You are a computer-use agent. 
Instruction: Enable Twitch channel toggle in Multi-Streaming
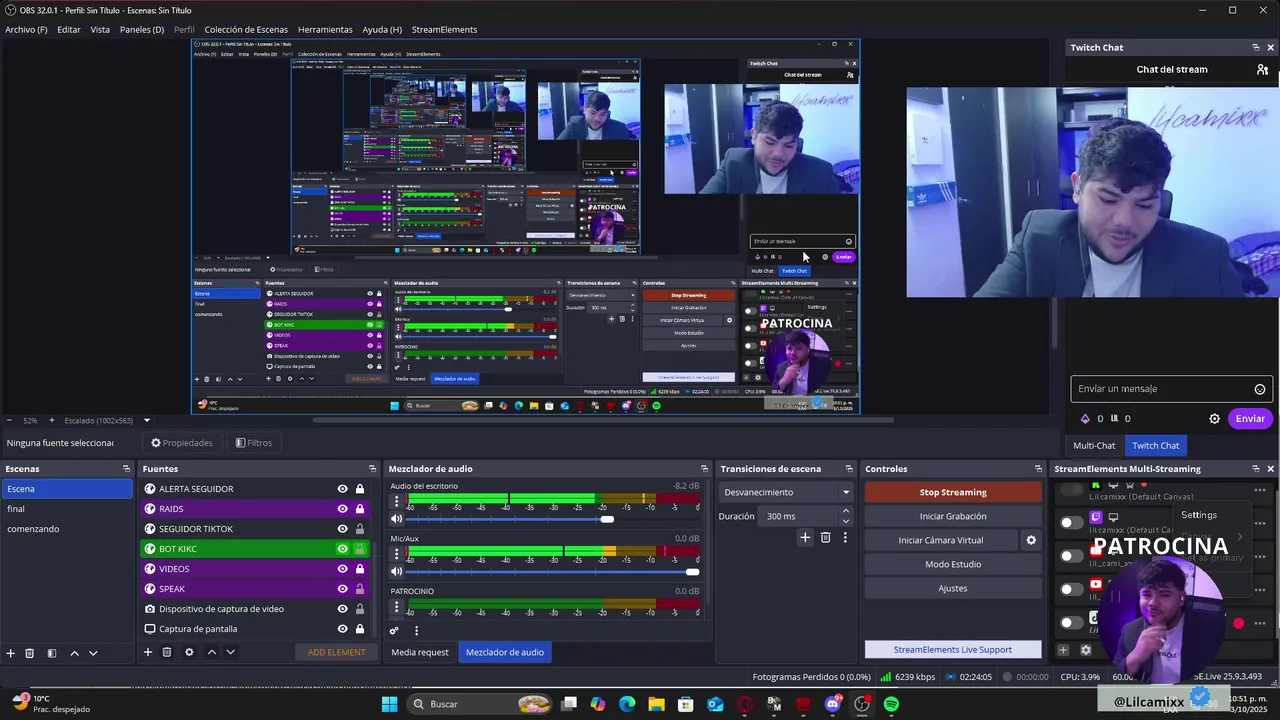click(1072, 522)
